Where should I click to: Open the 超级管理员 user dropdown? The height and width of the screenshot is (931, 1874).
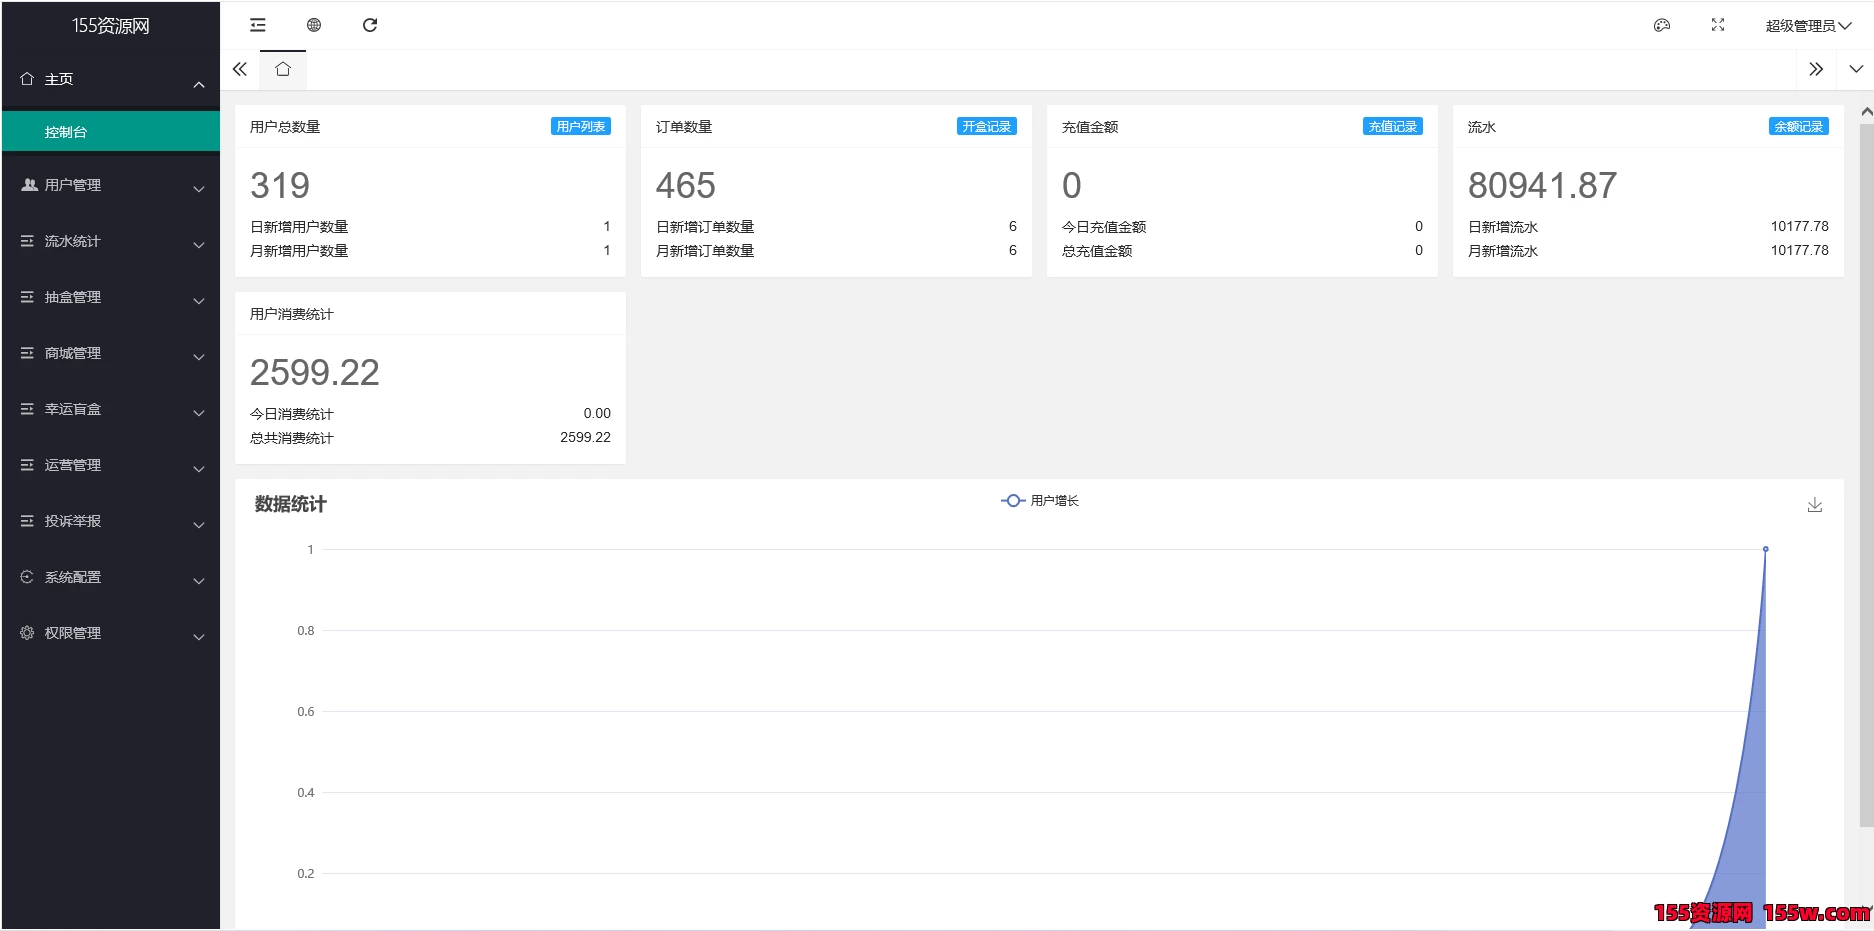pos(1807,26)
